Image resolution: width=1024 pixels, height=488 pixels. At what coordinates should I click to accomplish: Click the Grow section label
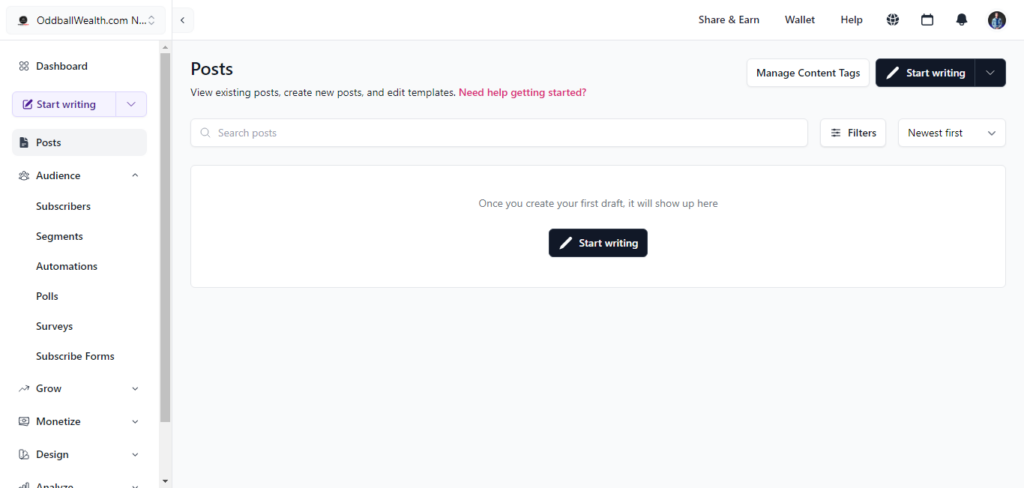tap(48, 389)
